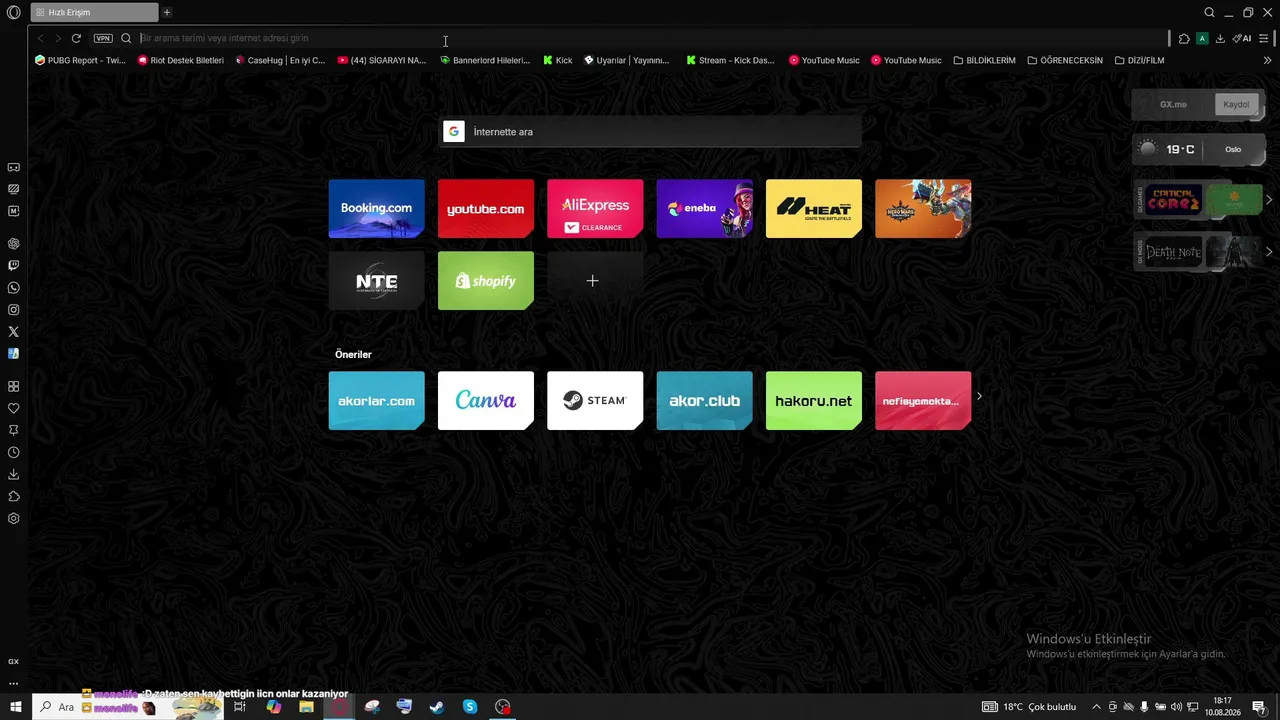
Task: Click the VPN badge in the address bar
Action: tap(103, 38)
